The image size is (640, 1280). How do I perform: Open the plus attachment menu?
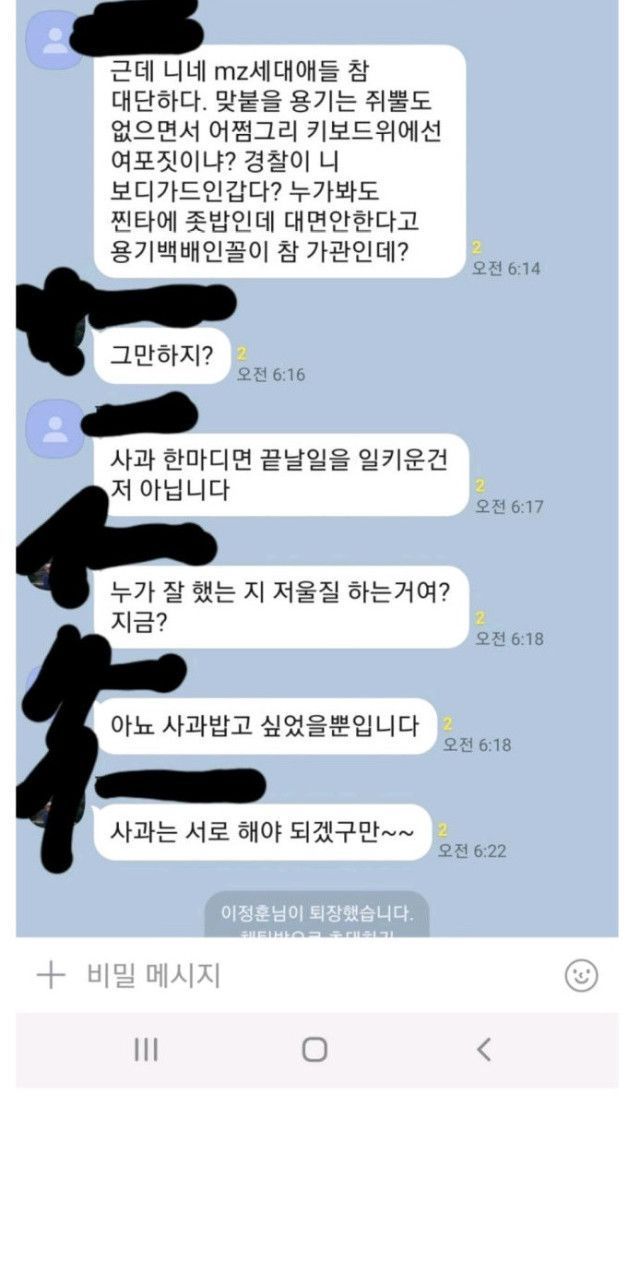pos(50,975)
